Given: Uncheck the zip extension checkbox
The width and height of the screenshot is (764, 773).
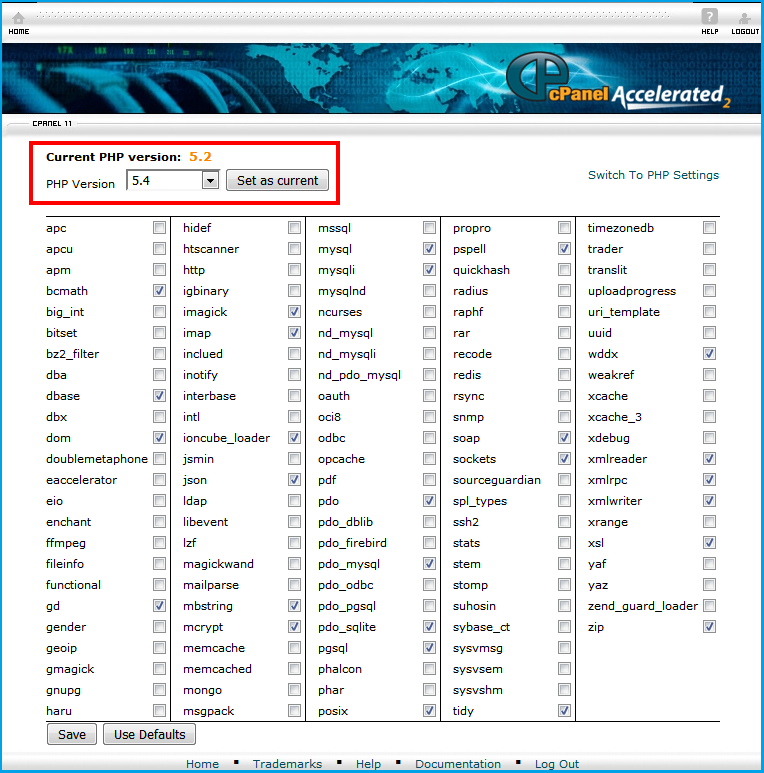Looking at the screenshot, I should pos(709,627).
